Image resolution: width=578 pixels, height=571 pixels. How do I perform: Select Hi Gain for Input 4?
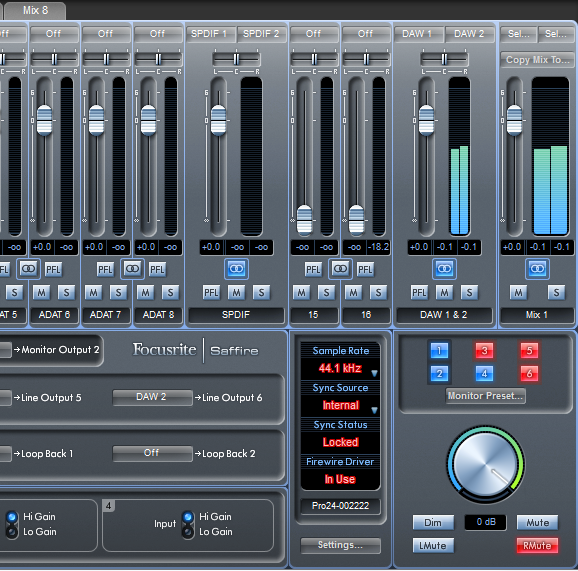tap(188, 517)
